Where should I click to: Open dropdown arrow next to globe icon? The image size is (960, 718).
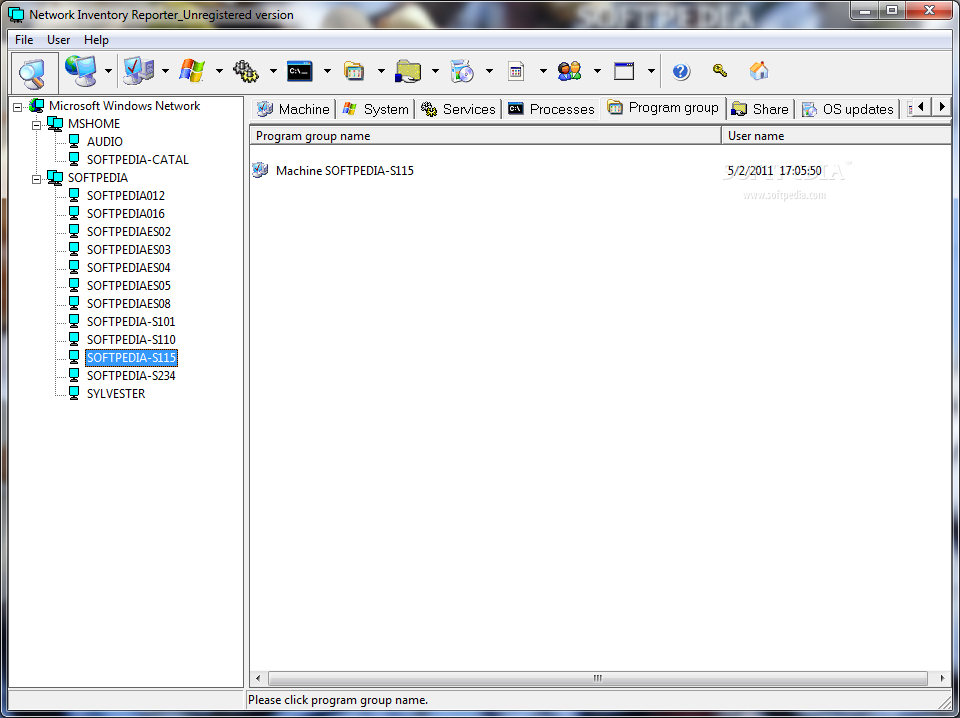[108, 71]
